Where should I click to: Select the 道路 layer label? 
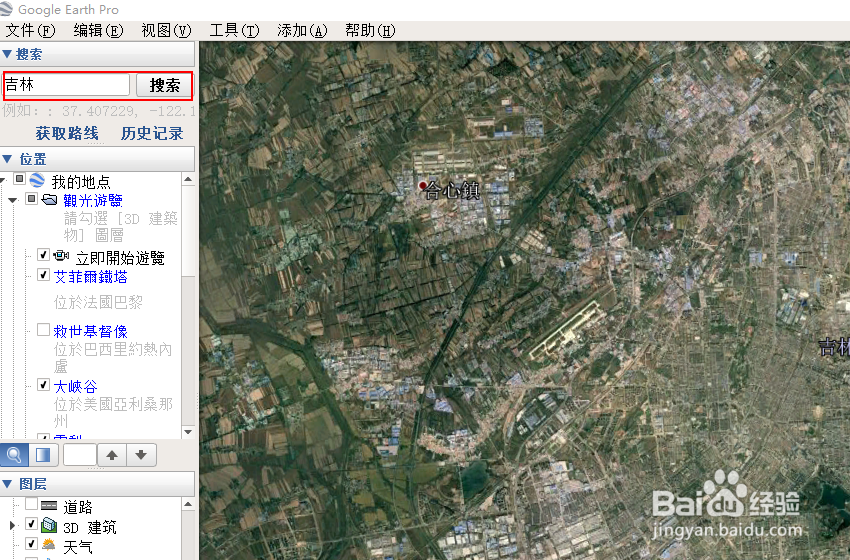pyautogui.click(x=78, y=507)
